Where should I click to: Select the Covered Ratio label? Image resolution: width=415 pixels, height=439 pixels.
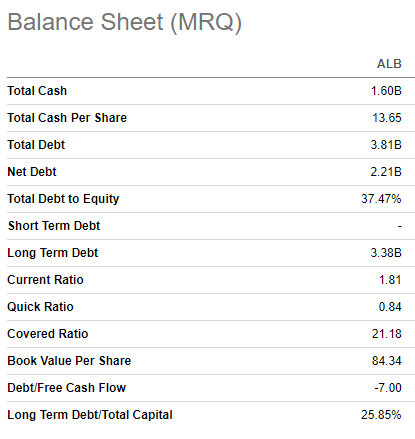pyautogui.click(x=48, y=334)
